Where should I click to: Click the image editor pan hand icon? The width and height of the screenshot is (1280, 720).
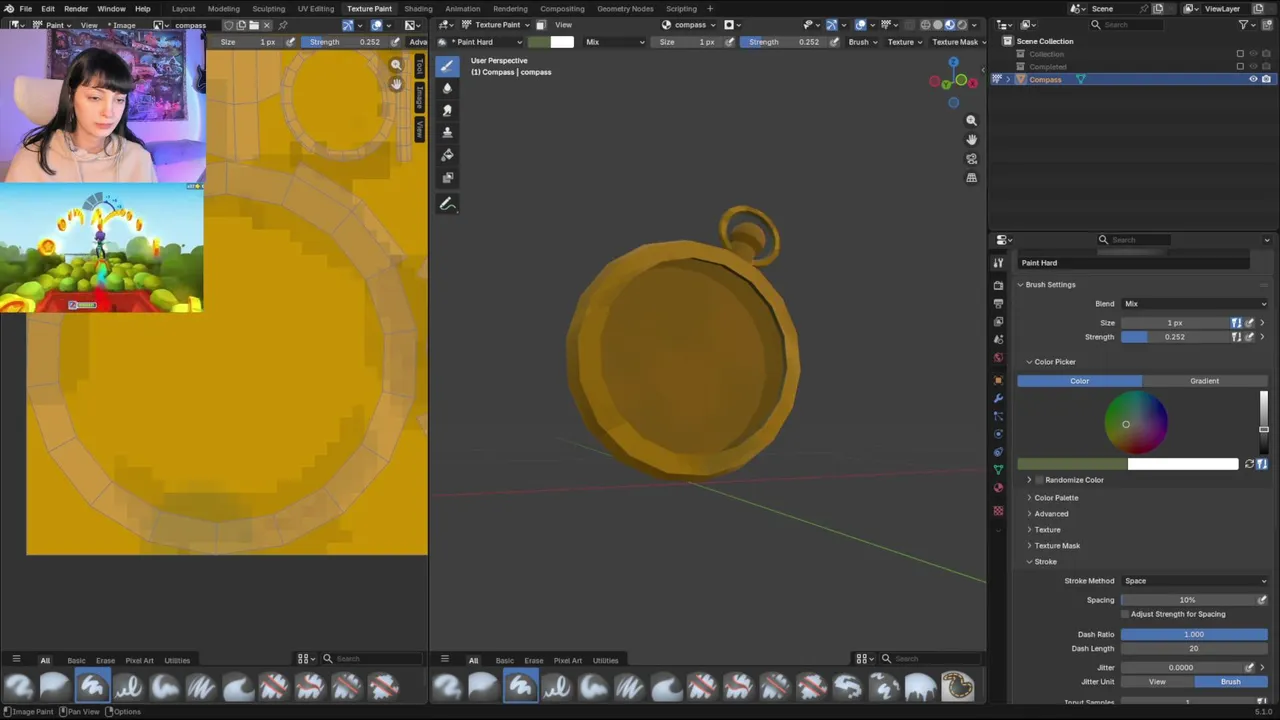(x=396, y=84)
